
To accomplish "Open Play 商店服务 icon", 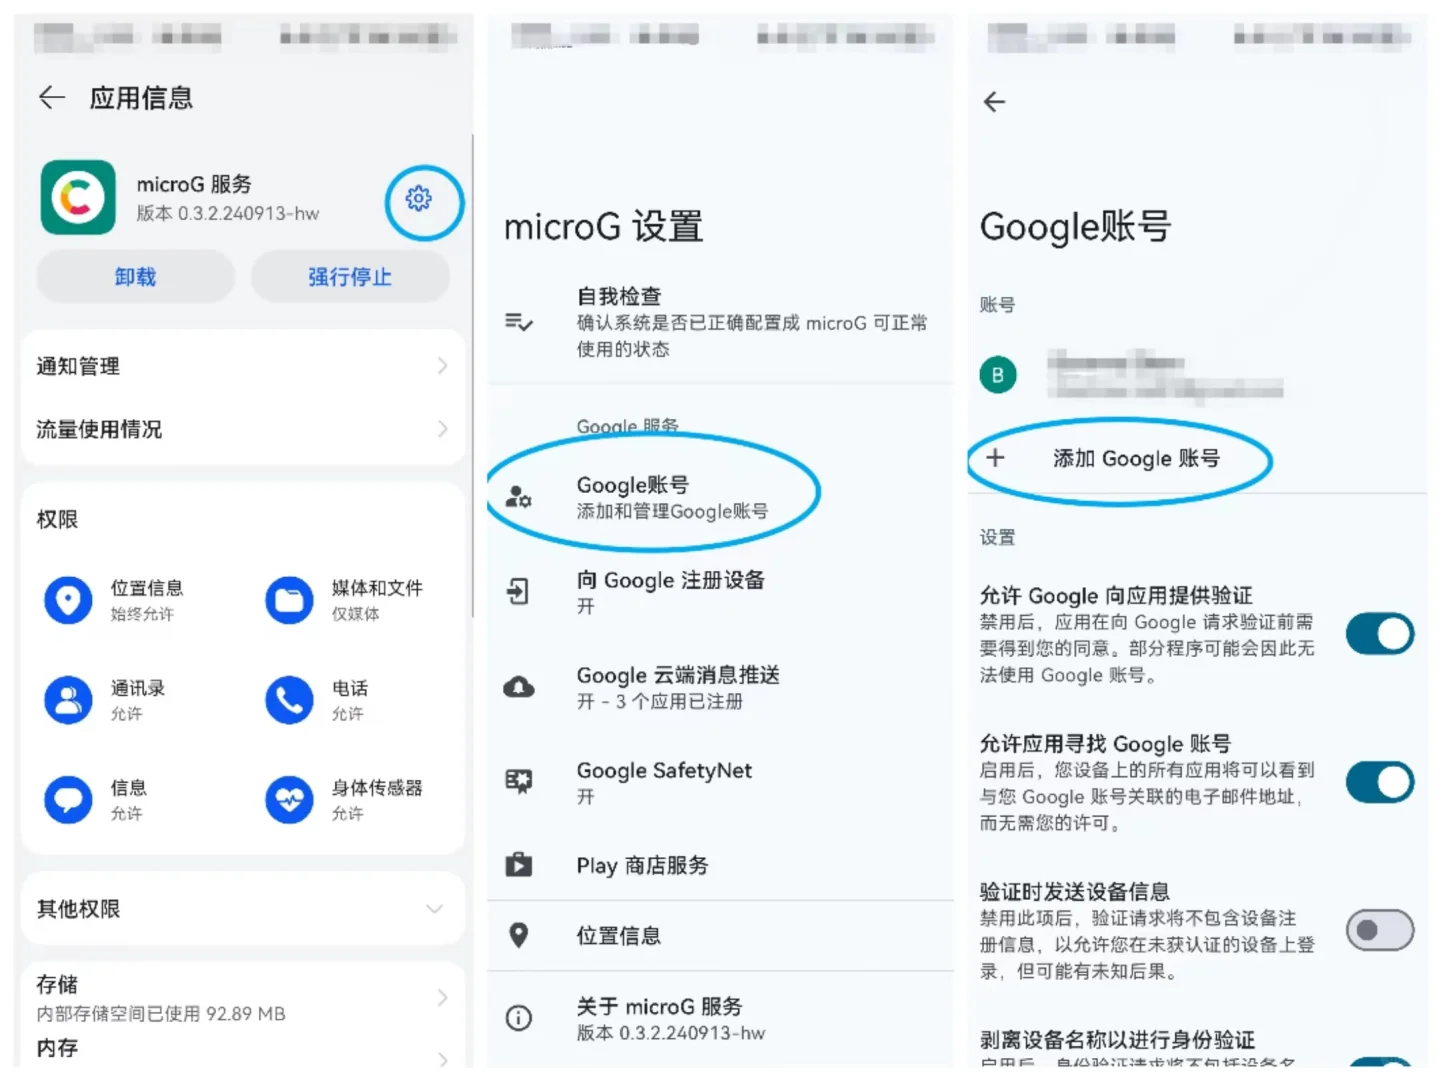I will [x=518, y=865].
